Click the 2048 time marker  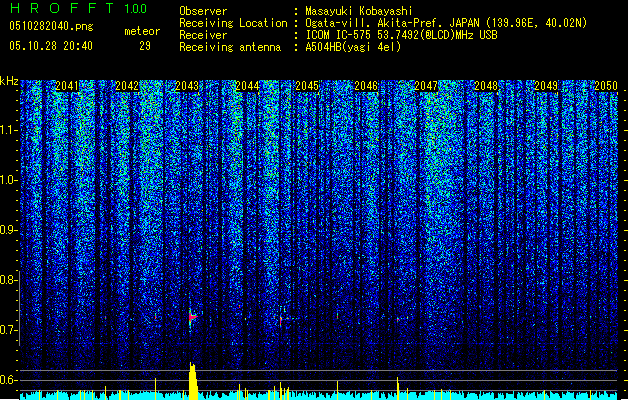(486, 86)
